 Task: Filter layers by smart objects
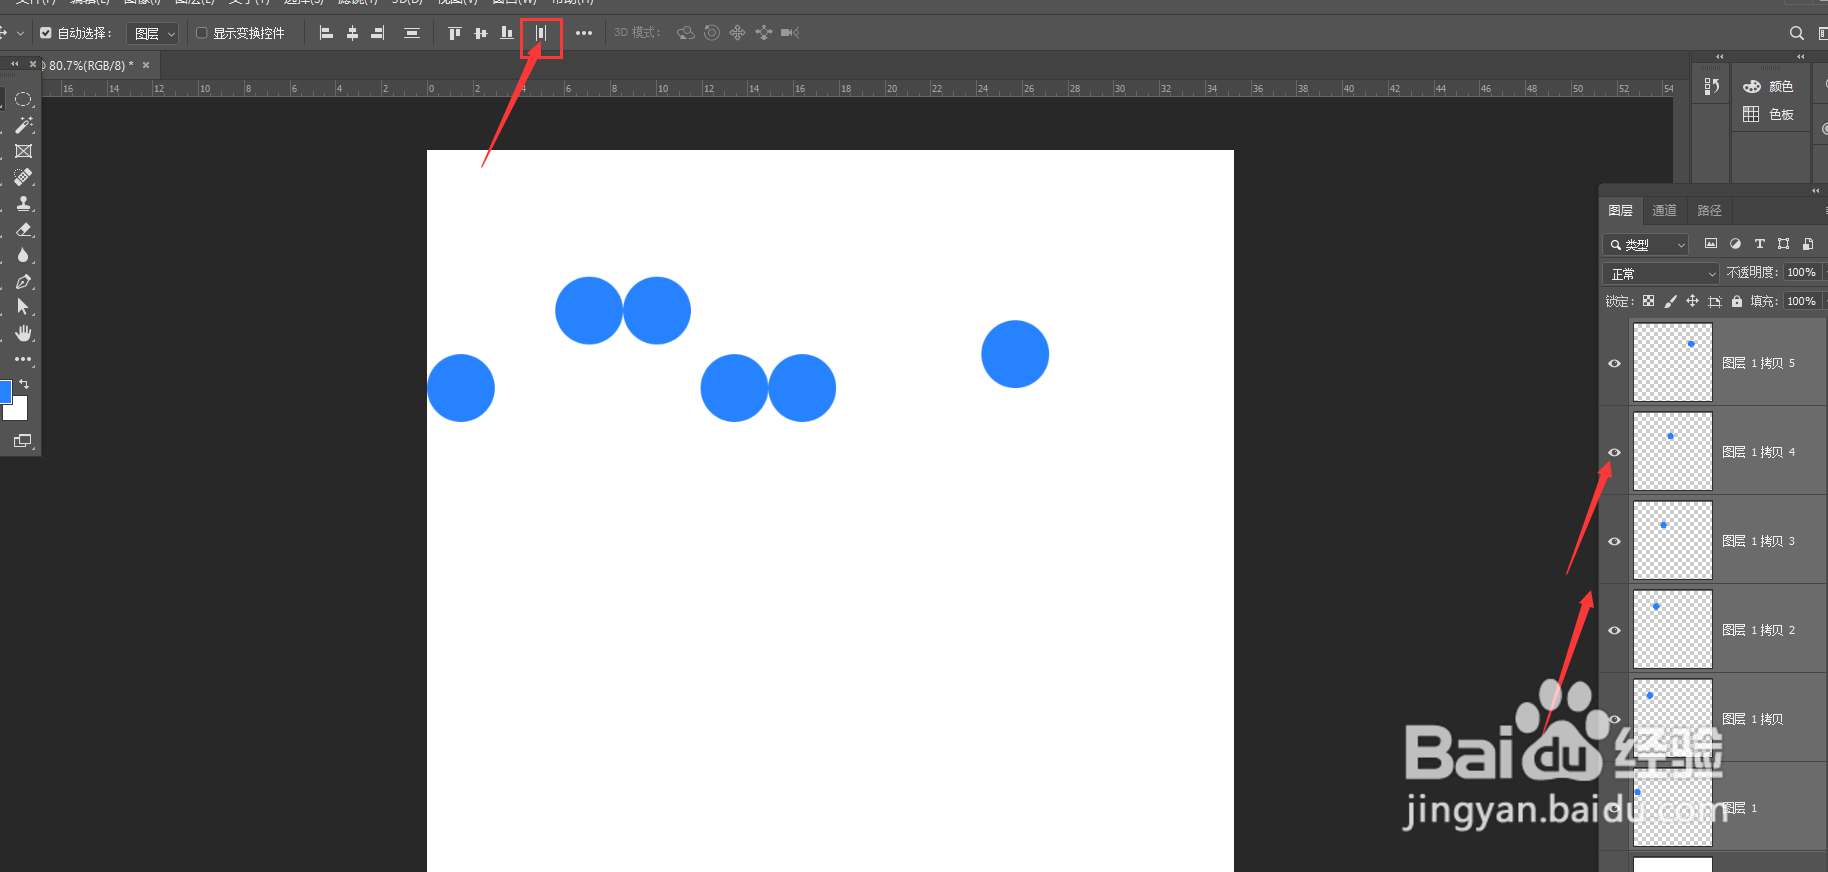pos(1808,244)
